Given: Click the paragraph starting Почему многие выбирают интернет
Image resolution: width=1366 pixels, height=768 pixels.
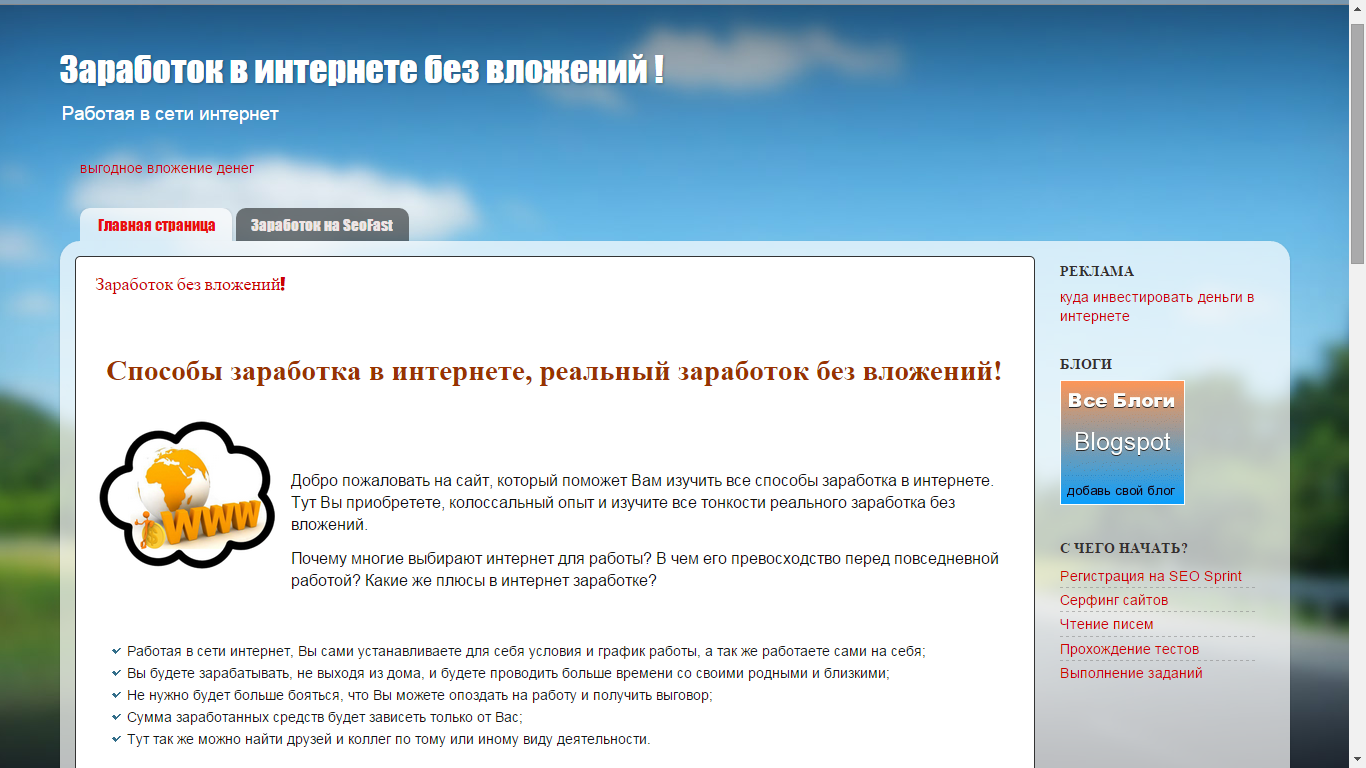Looking at the screenshot, I should point(645,569).
